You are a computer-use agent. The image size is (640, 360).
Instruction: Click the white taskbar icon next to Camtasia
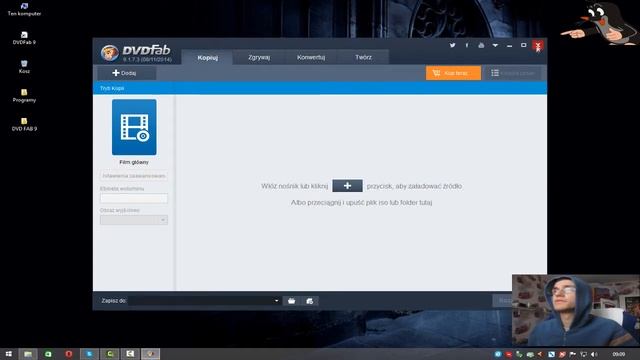pyautogui.click(x=130, y=354)
